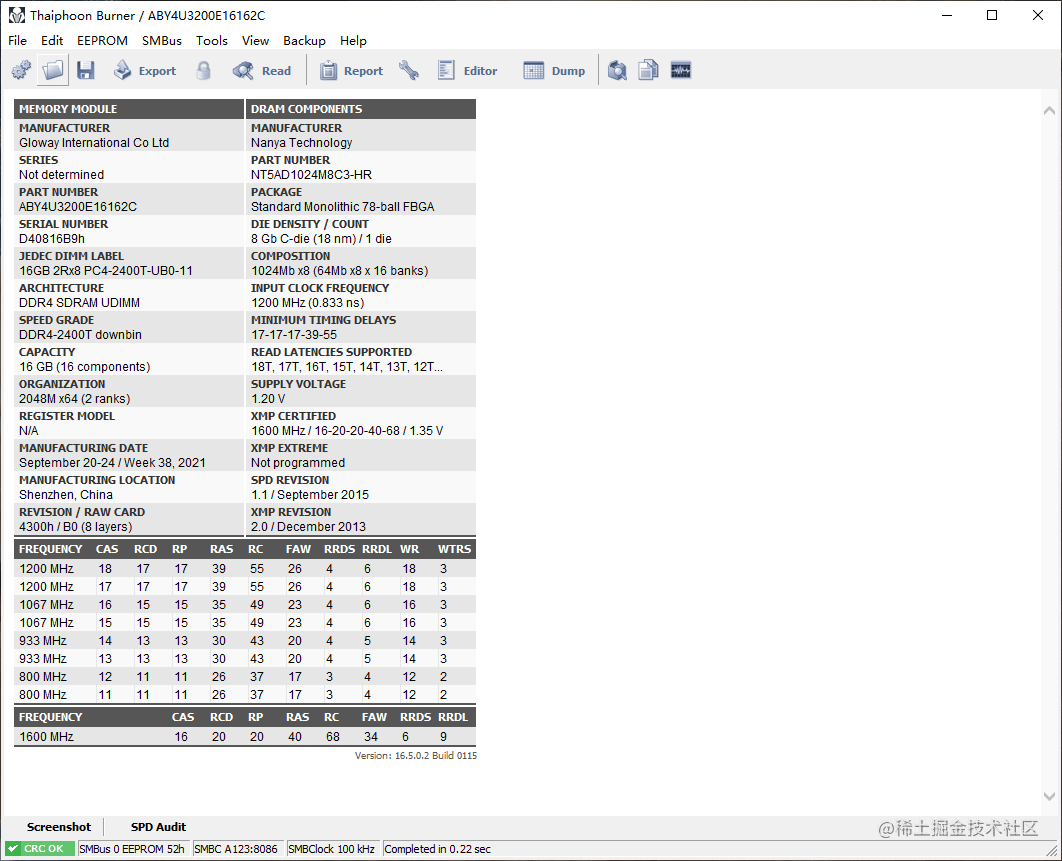Click the padlock toolbar icon
Viewport: 1062px width, 861px height.
pos(204,71)
